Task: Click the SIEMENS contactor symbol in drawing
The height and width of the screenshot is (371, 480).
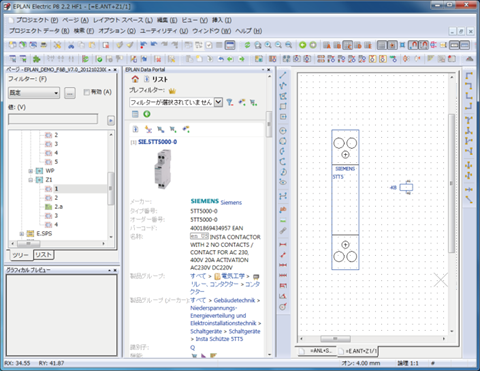Action: tap(345, 199)
